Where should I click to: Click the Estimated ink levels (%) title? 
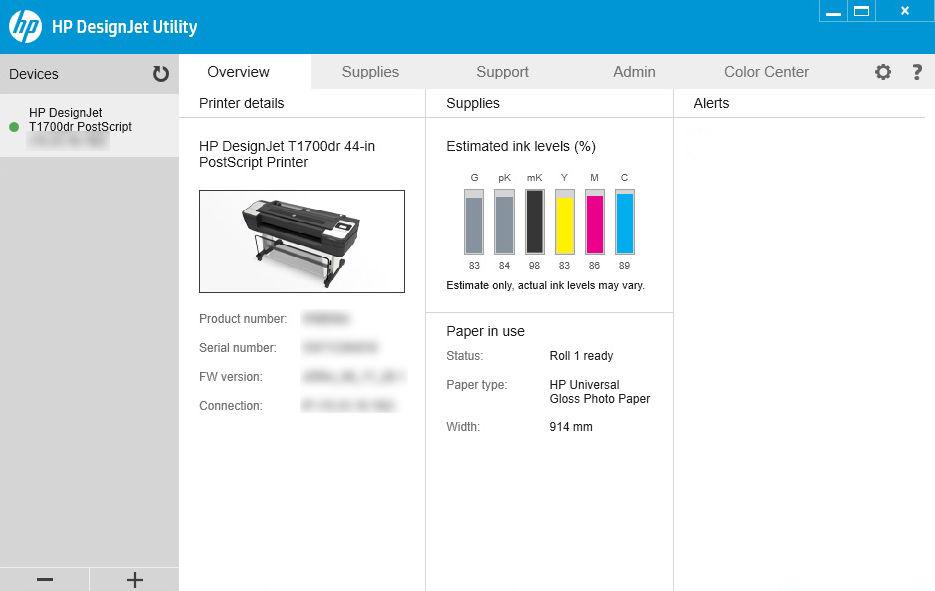click(x=521, y=147)
